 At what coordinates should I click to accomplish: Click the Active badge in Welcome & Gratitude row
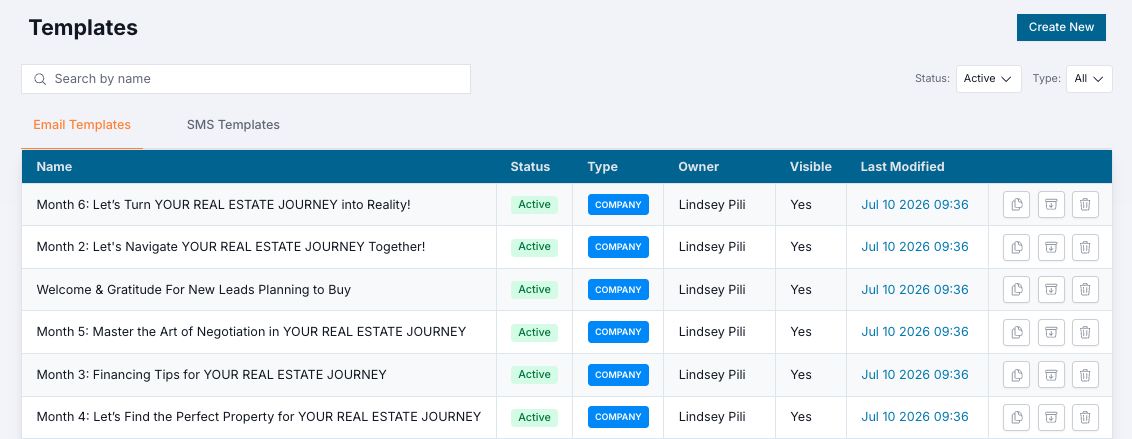coord(534,290)
